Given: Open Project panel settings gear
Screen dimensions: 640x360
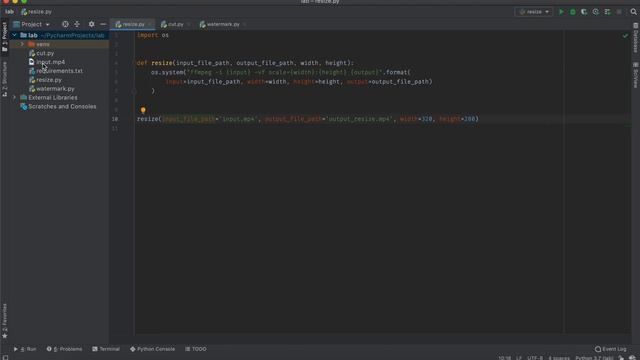Looking at the screenshot, I should [91, 24].
